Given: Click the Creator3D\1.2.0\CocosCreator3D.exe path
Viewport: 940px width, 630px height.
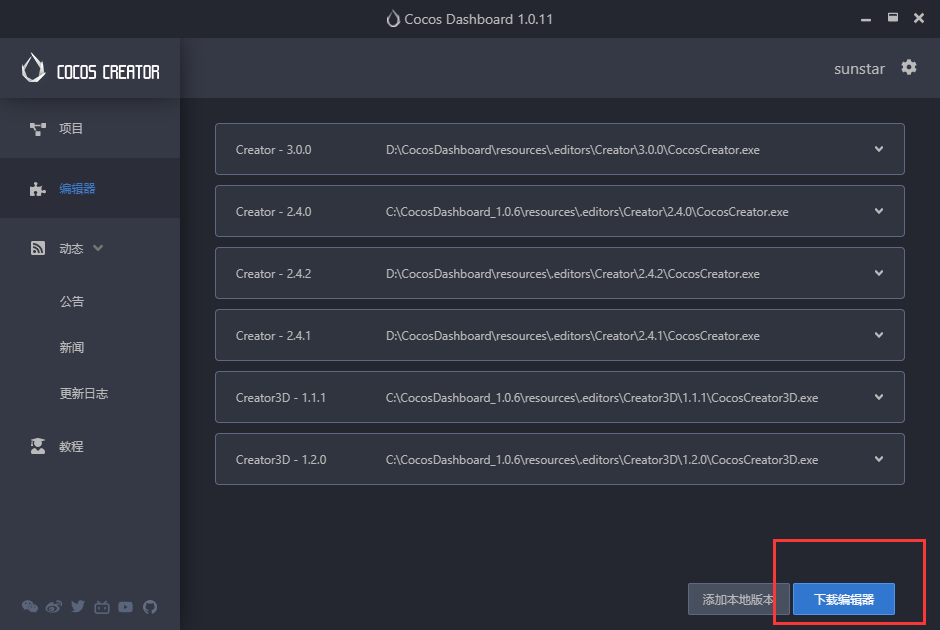Looking at the screenshot, I should tap(602, 460).
